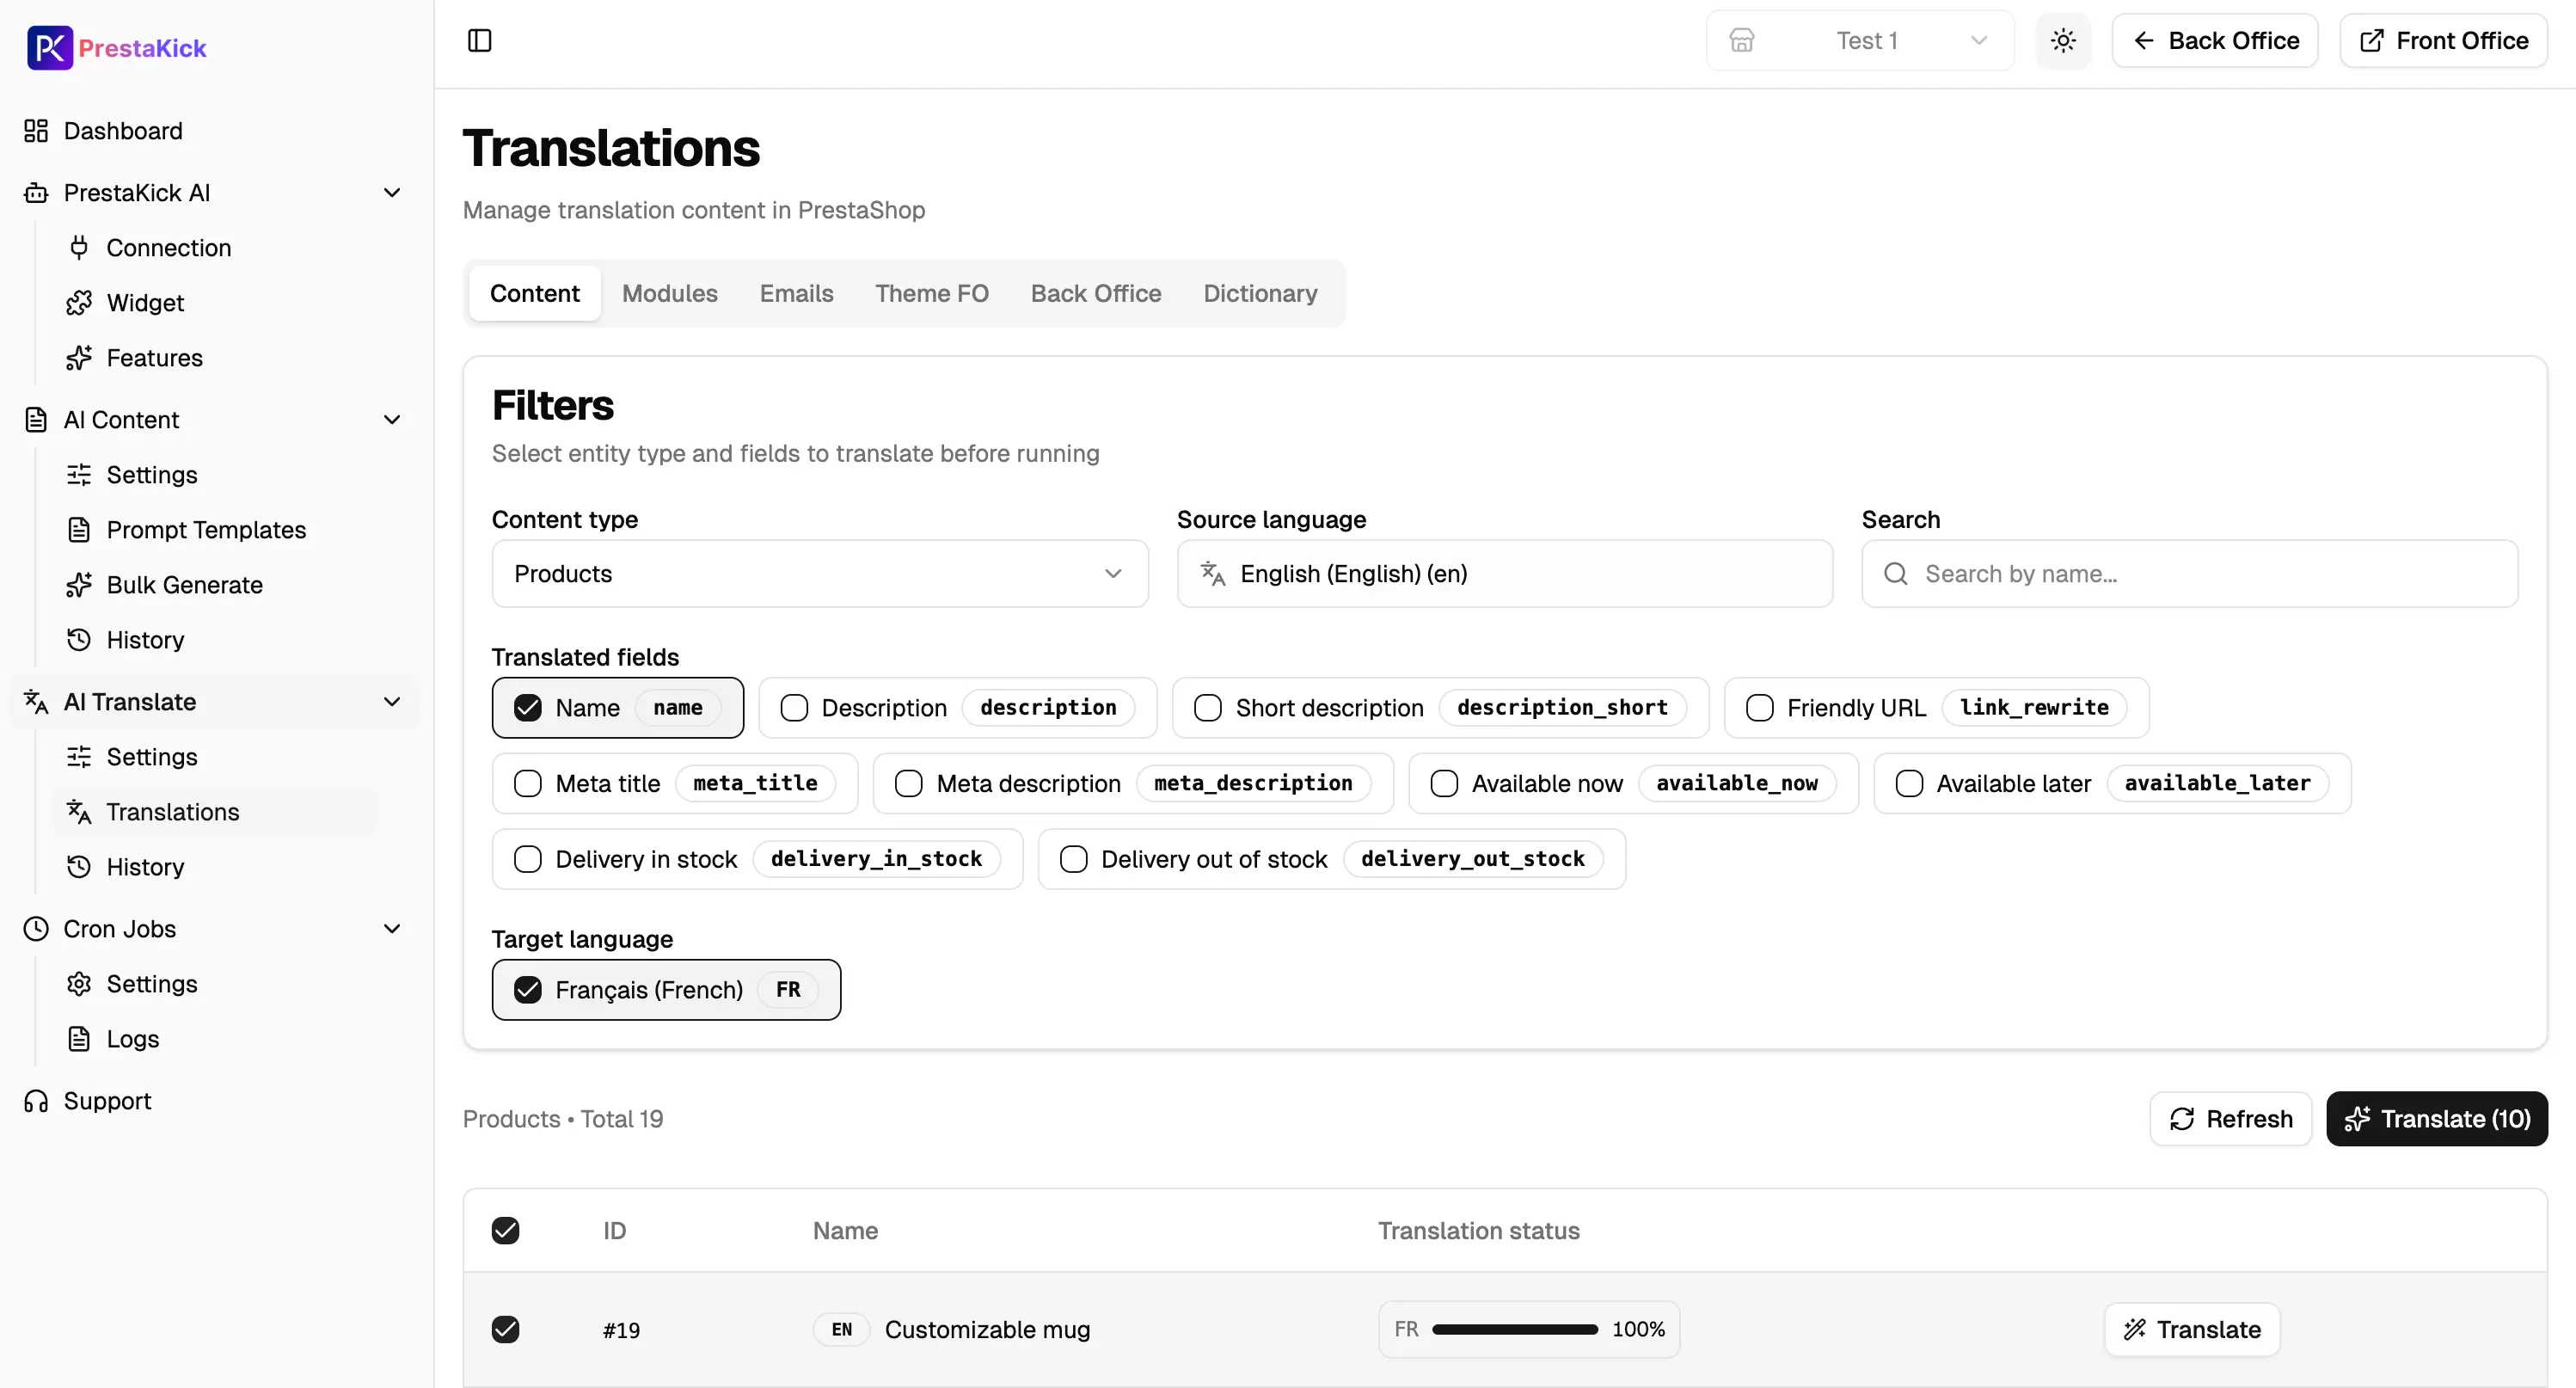Click the Connection plug icon

79,248
